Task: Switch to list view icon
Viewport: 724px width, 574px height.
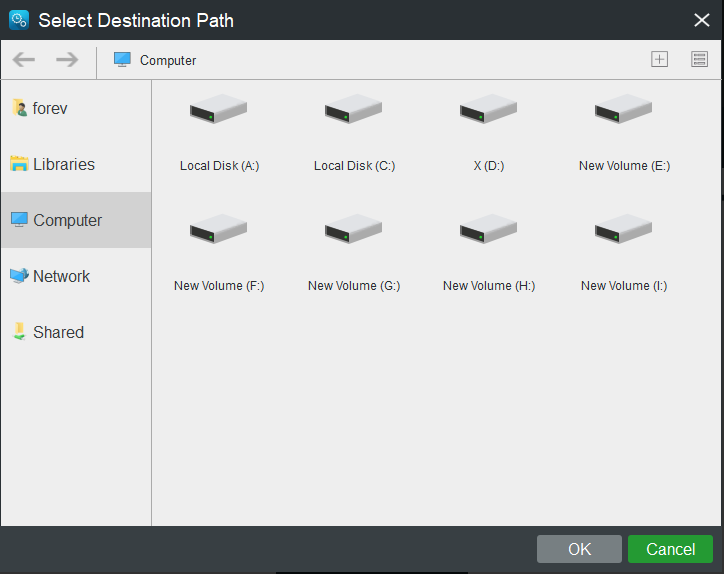Action: click(699, 59)
